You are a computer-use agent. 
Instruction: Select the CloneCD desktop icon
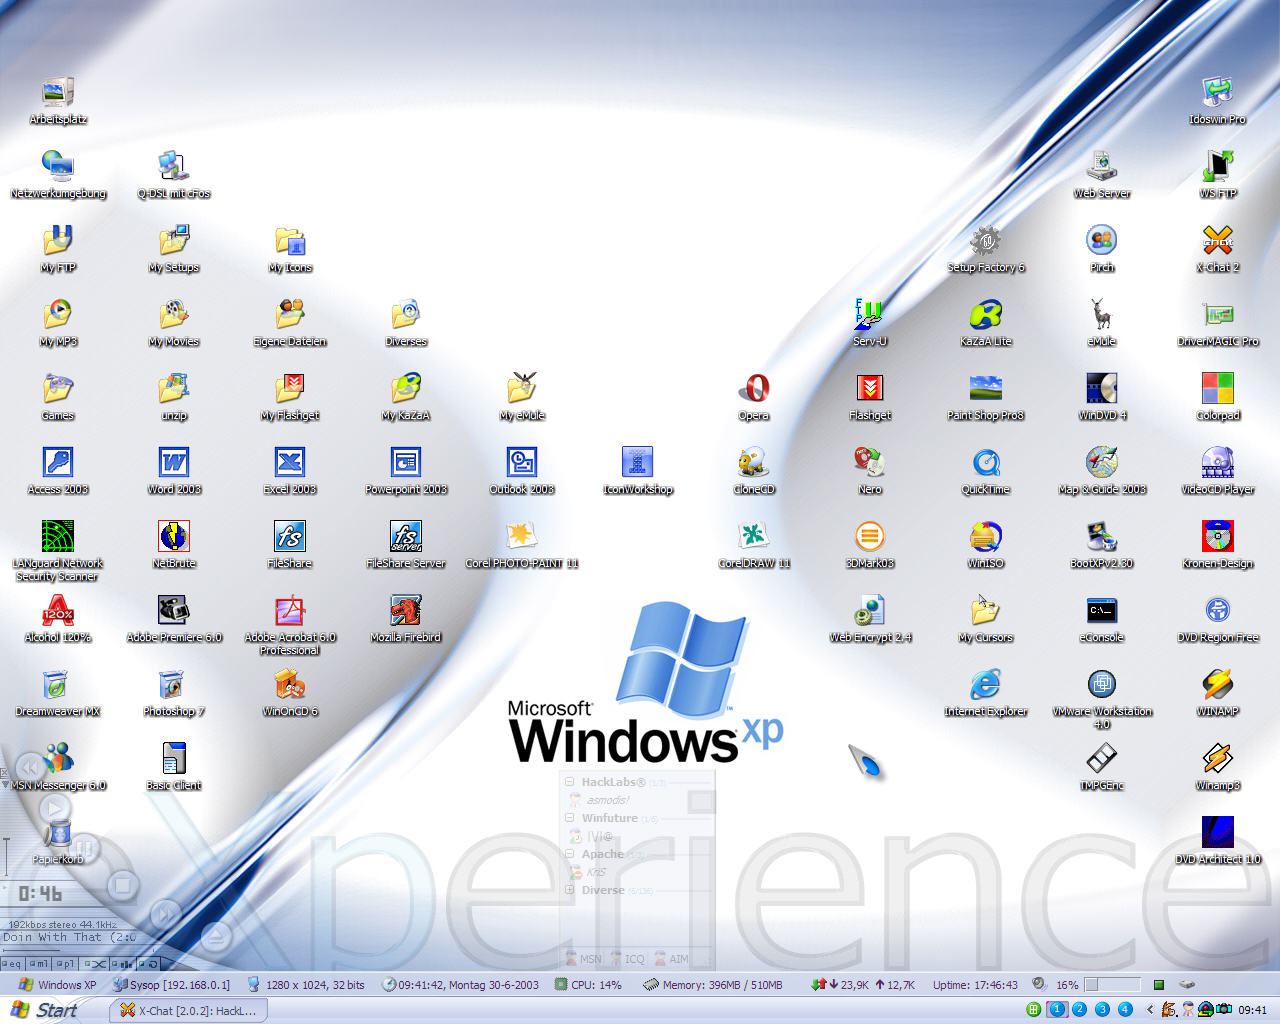(x=753, y=463)
